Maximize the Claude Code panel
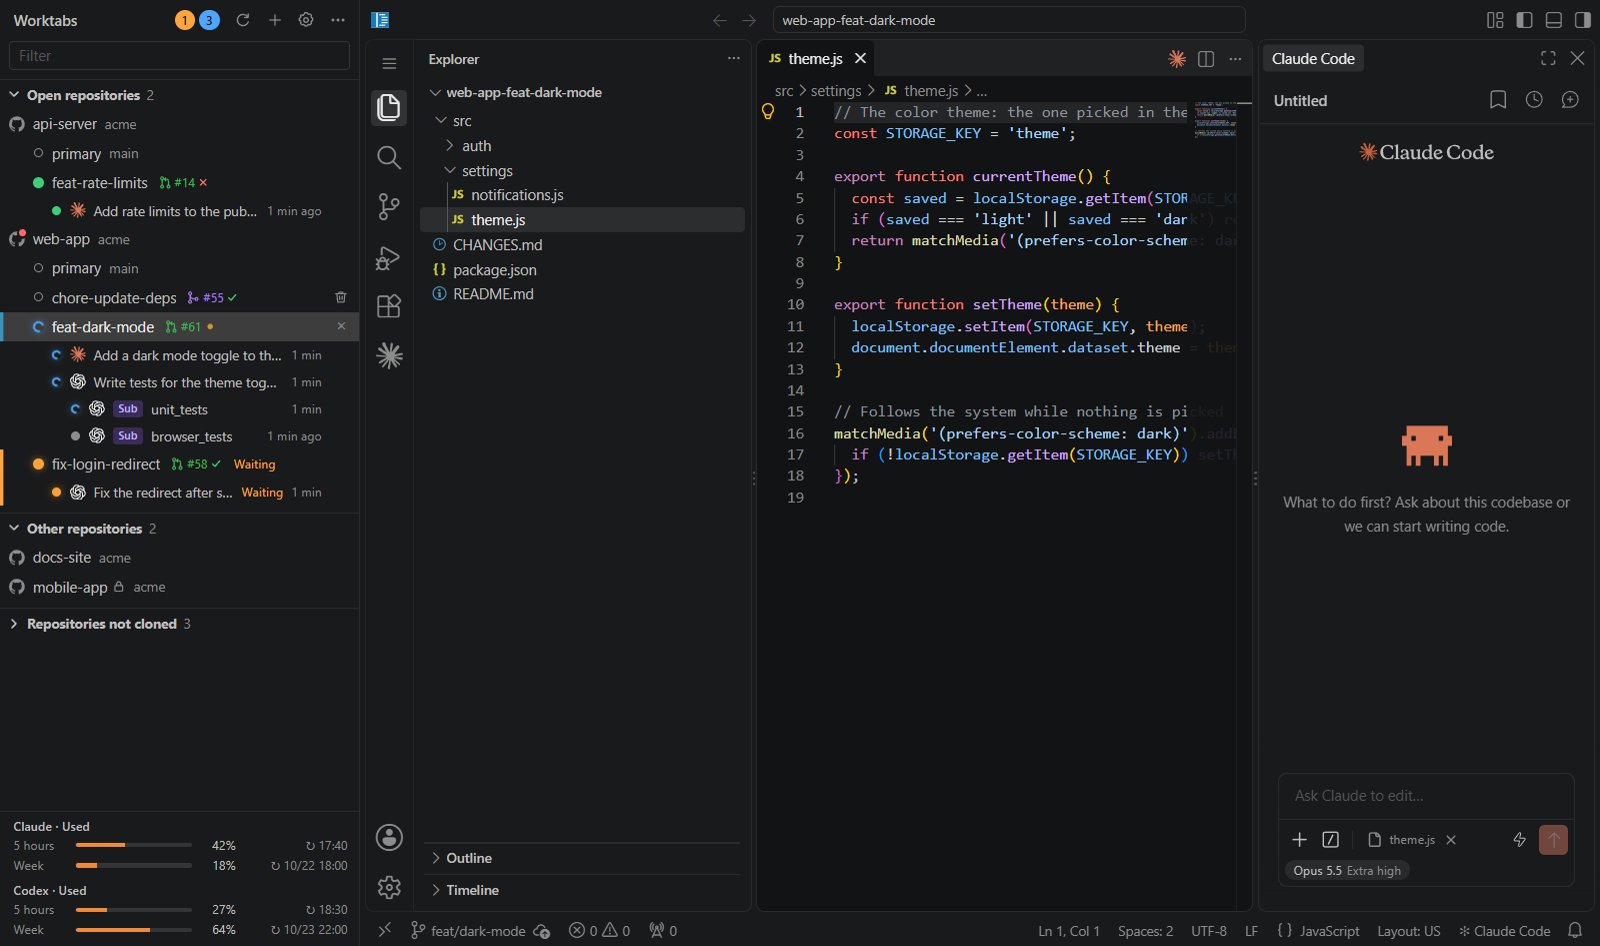 pyautogui.click(x=1548, y=59)
